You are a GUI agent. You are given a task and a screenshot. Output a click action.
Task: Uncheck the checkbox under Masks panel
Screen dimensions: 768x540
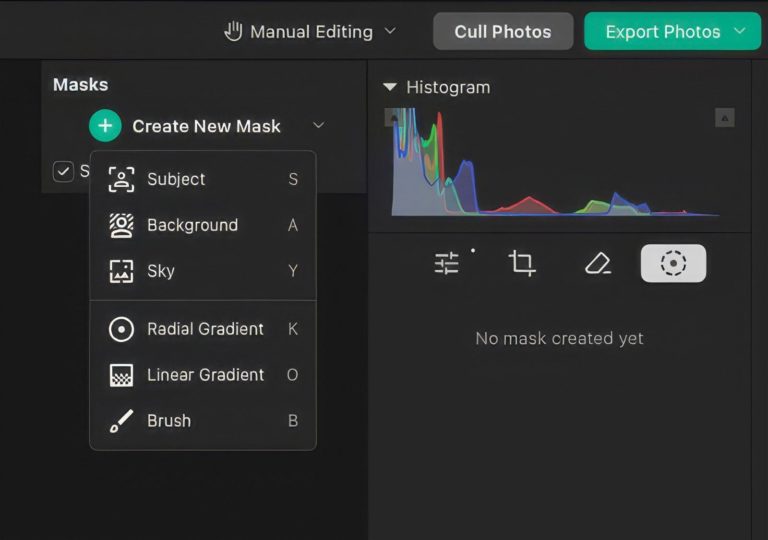[63, 172]
